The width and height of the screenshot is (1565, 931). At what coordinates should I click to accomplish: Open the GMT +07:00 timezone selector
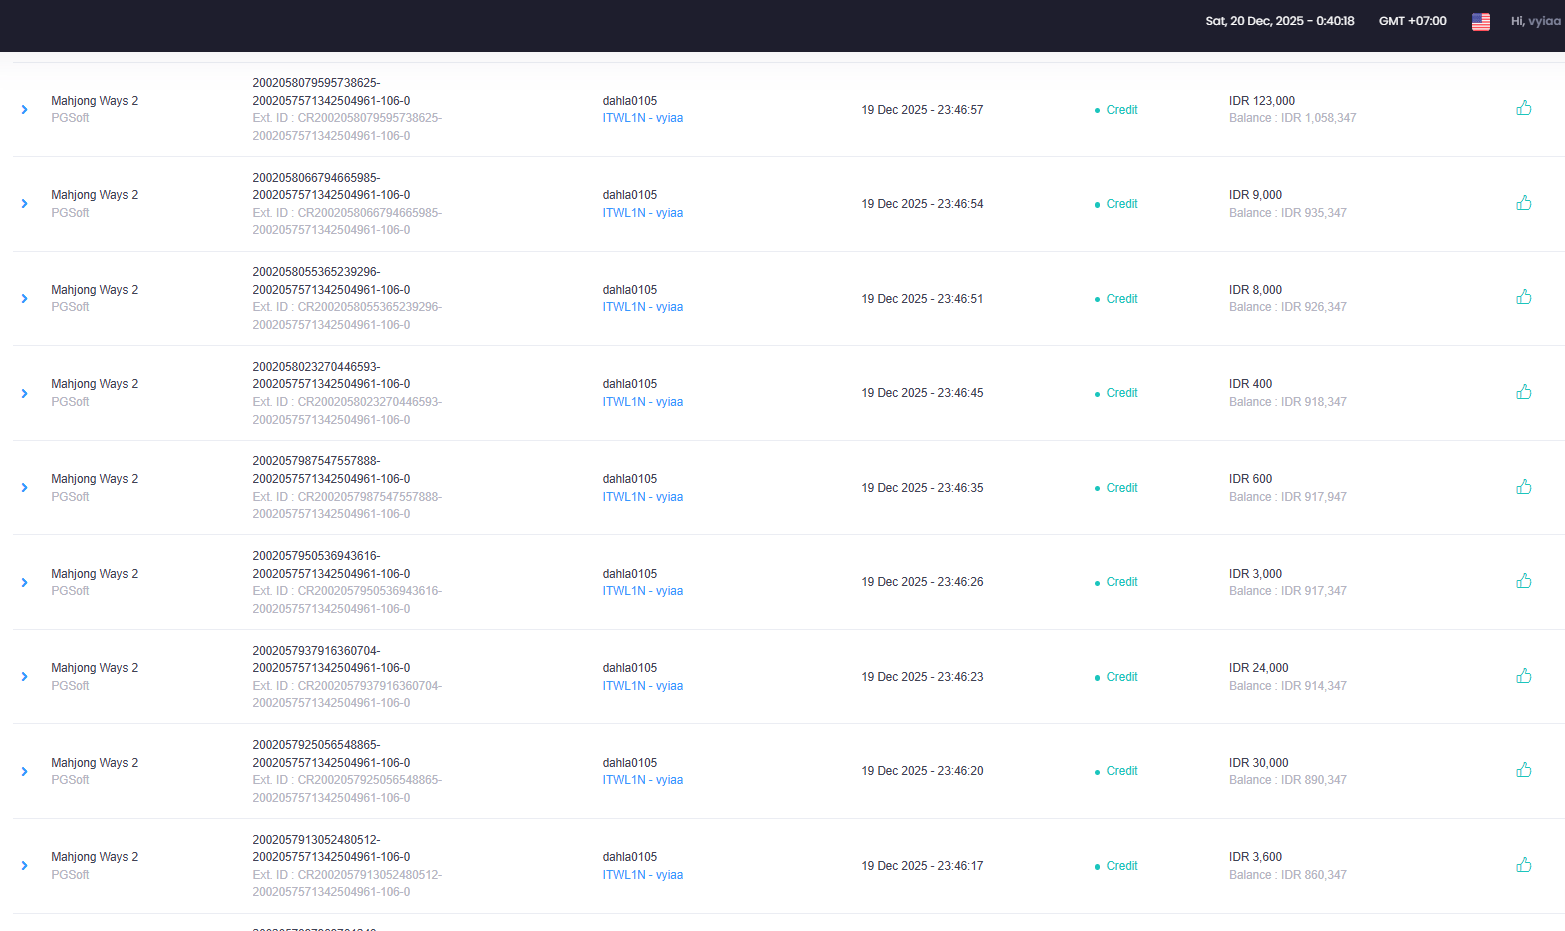1412,21
